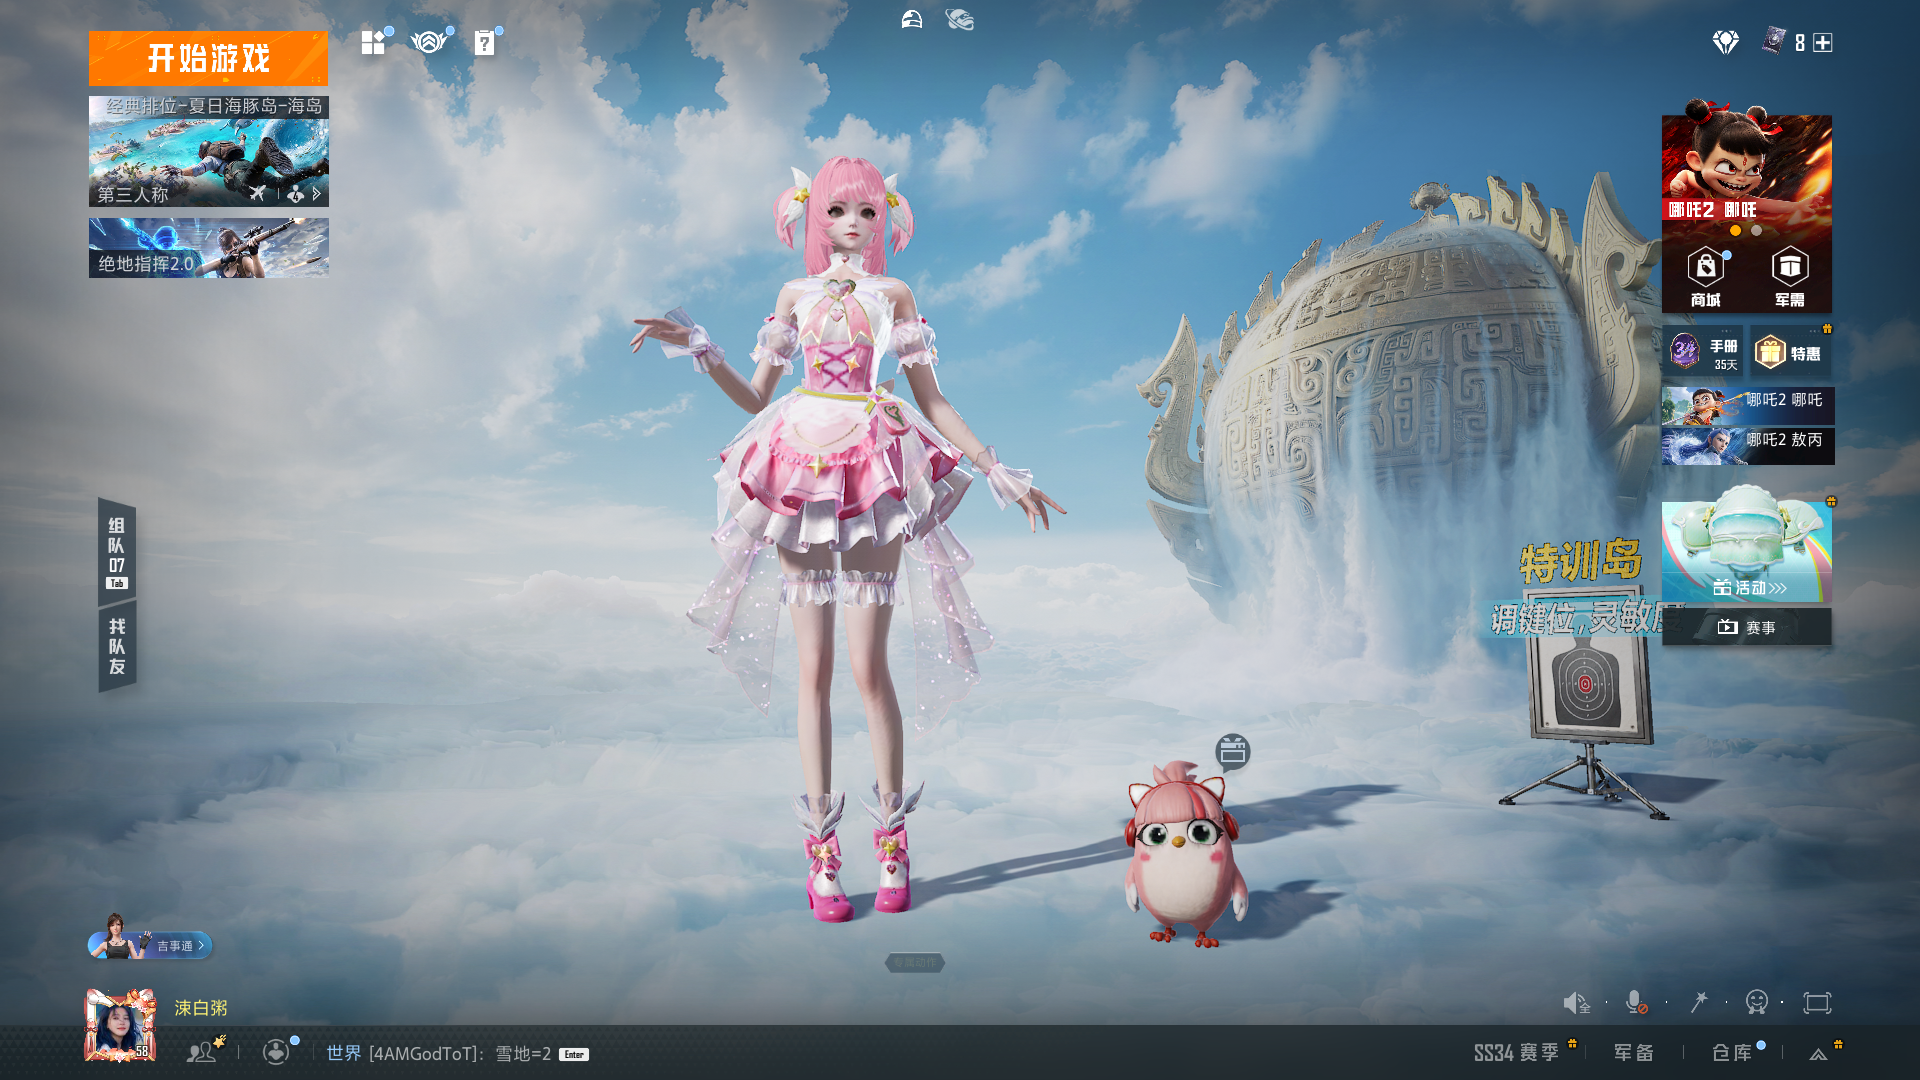Toggle the fullscreen frame view icon

tap(1817, 1003)
